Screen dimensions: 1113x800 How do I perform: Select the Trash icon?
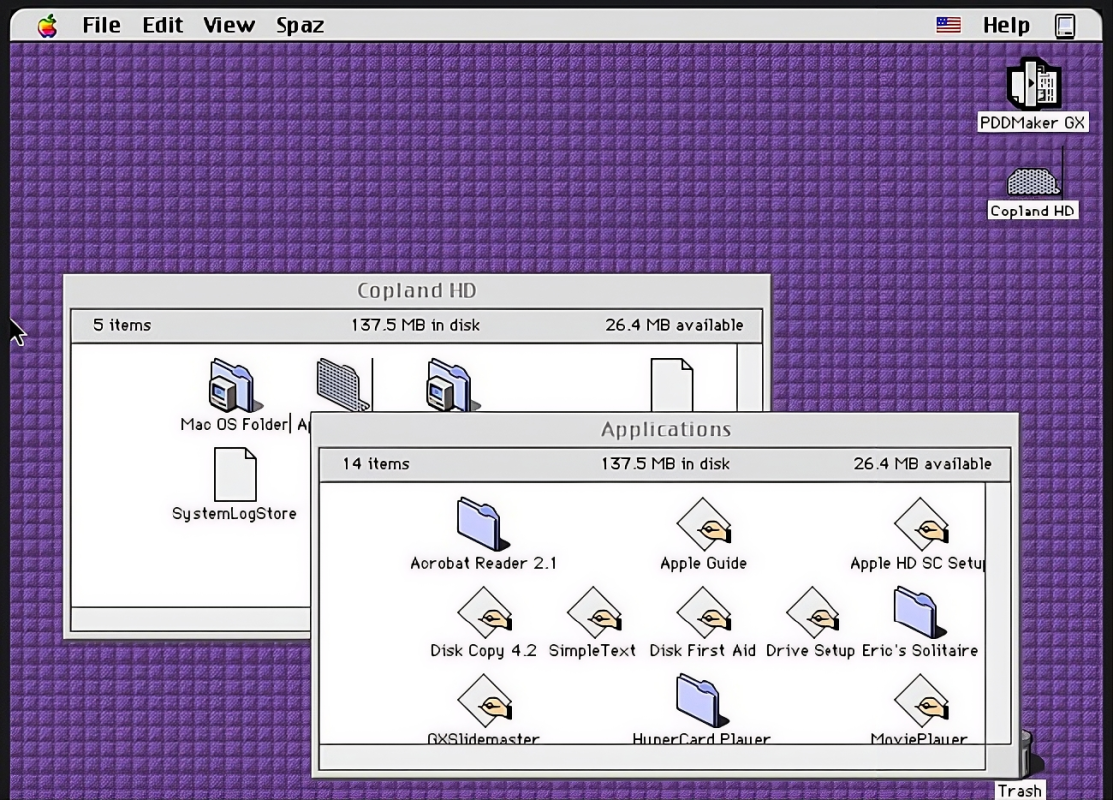1031,755
